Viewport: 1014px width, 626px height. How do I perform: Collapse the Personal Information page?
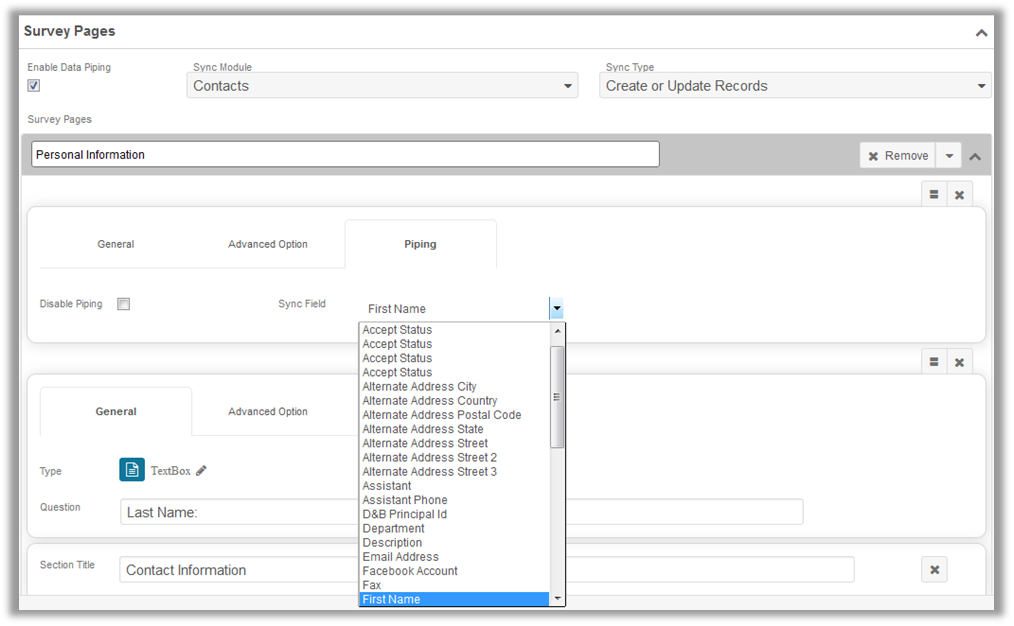tap(976, 156)
